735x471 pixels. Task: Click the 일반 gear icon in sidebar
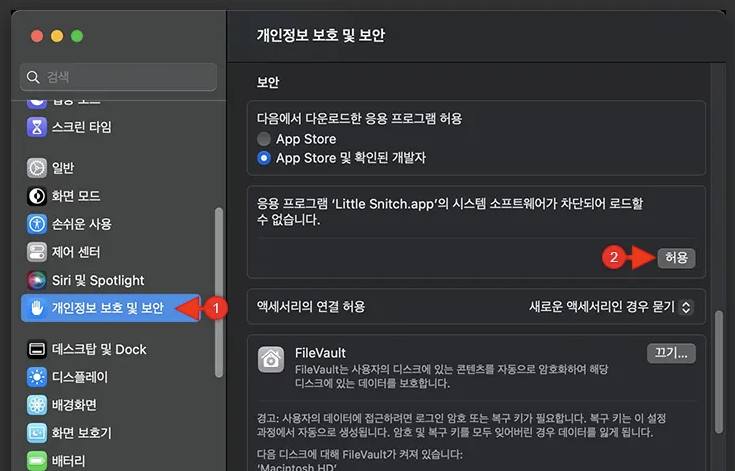(37, 168)
